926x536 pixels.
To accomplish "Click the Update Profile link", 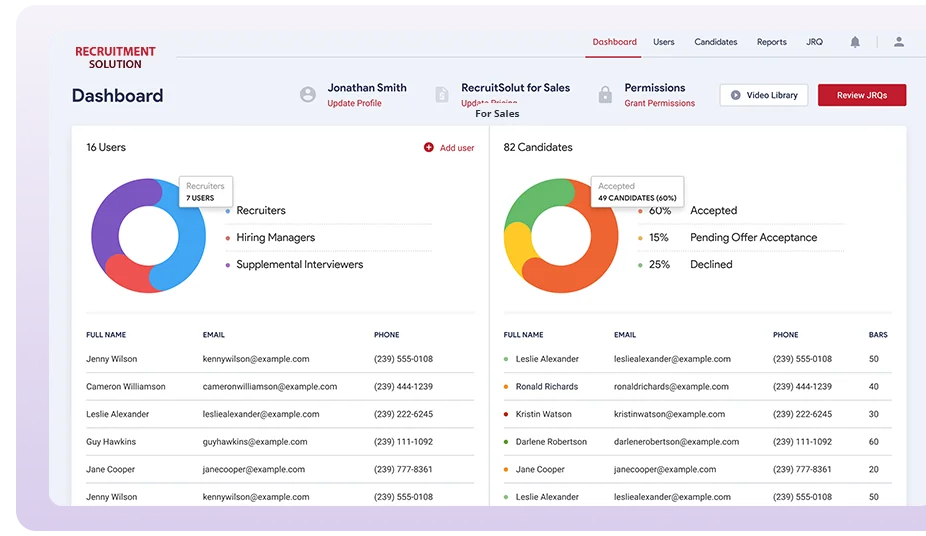I will tap(354, 104).
